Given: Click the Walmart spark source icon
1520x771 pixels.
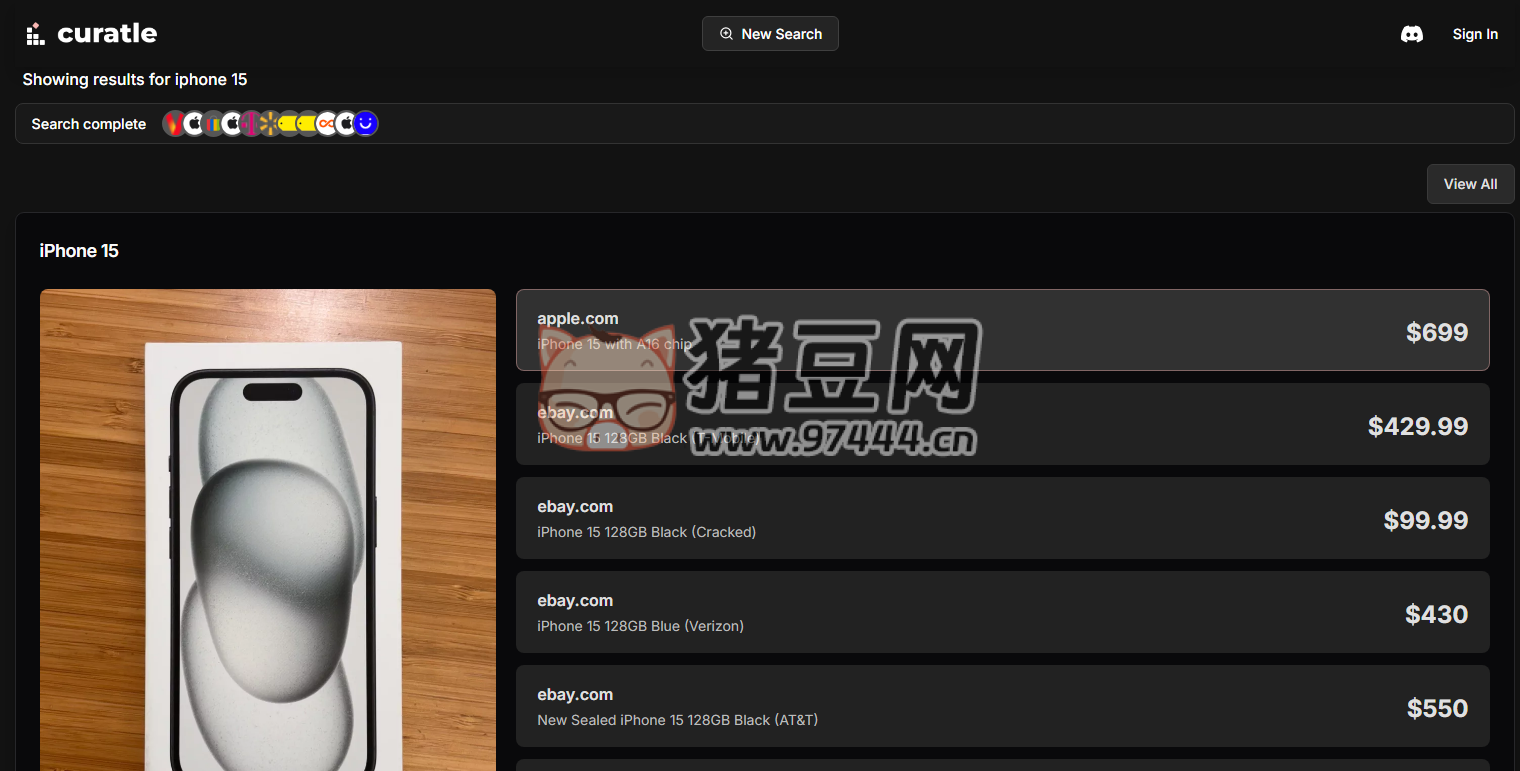Looking at the screenshot, I should click(269, 124).
